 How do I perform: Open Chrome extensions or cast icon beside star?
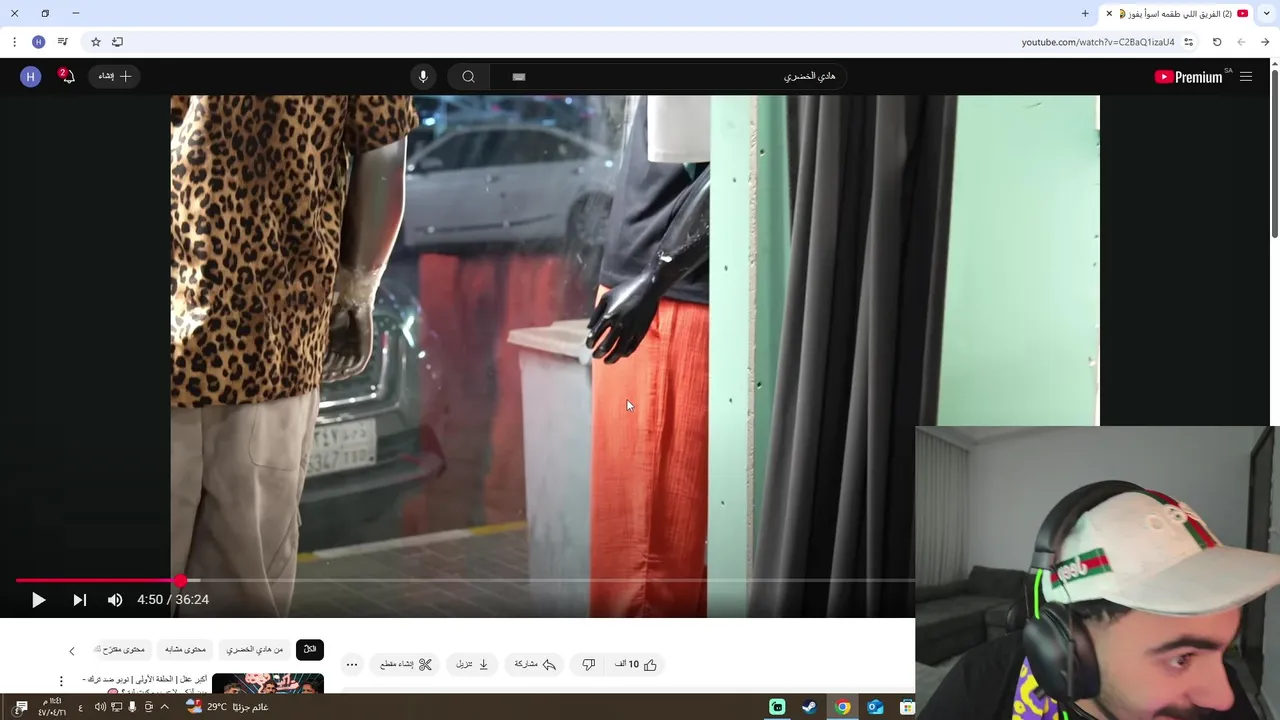(x=117, y=42)
